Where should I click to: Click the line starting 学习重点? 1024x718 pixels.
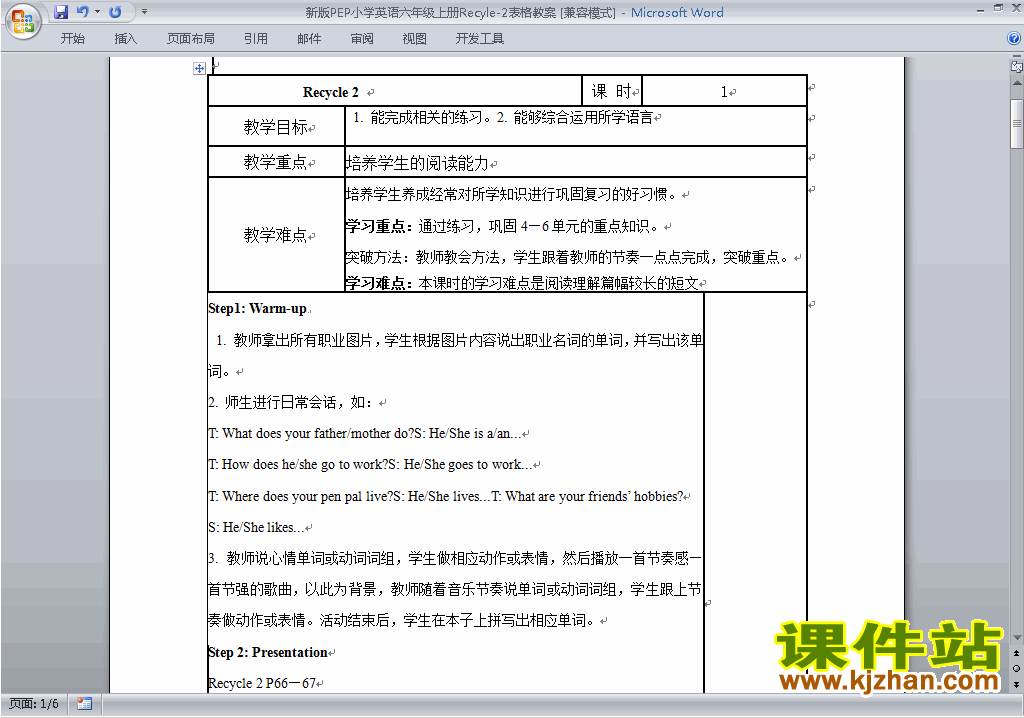[504, 226]
